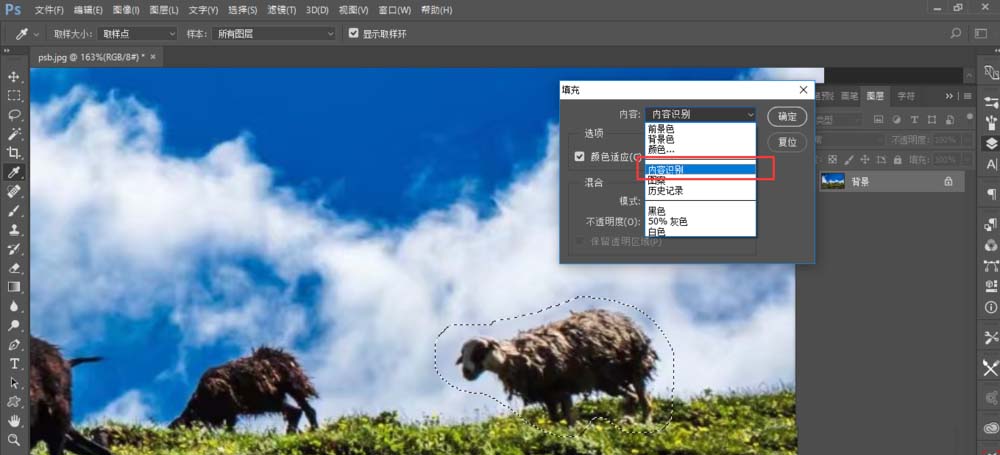Expand the 样本 dropdown showing 所有图层
This screenshot has width=1000, height=455.
[275, 33]
